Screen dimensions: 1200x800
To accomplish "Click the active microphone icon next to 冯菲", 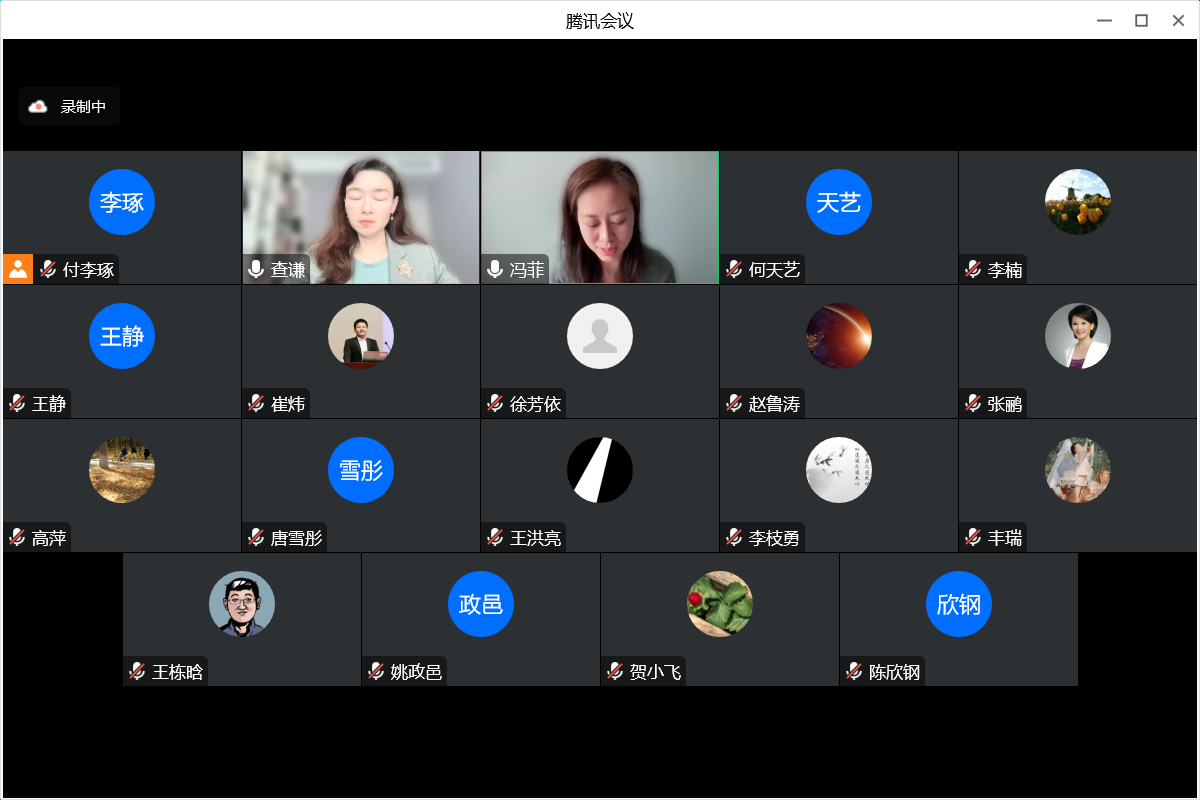I will coord(496,269).
